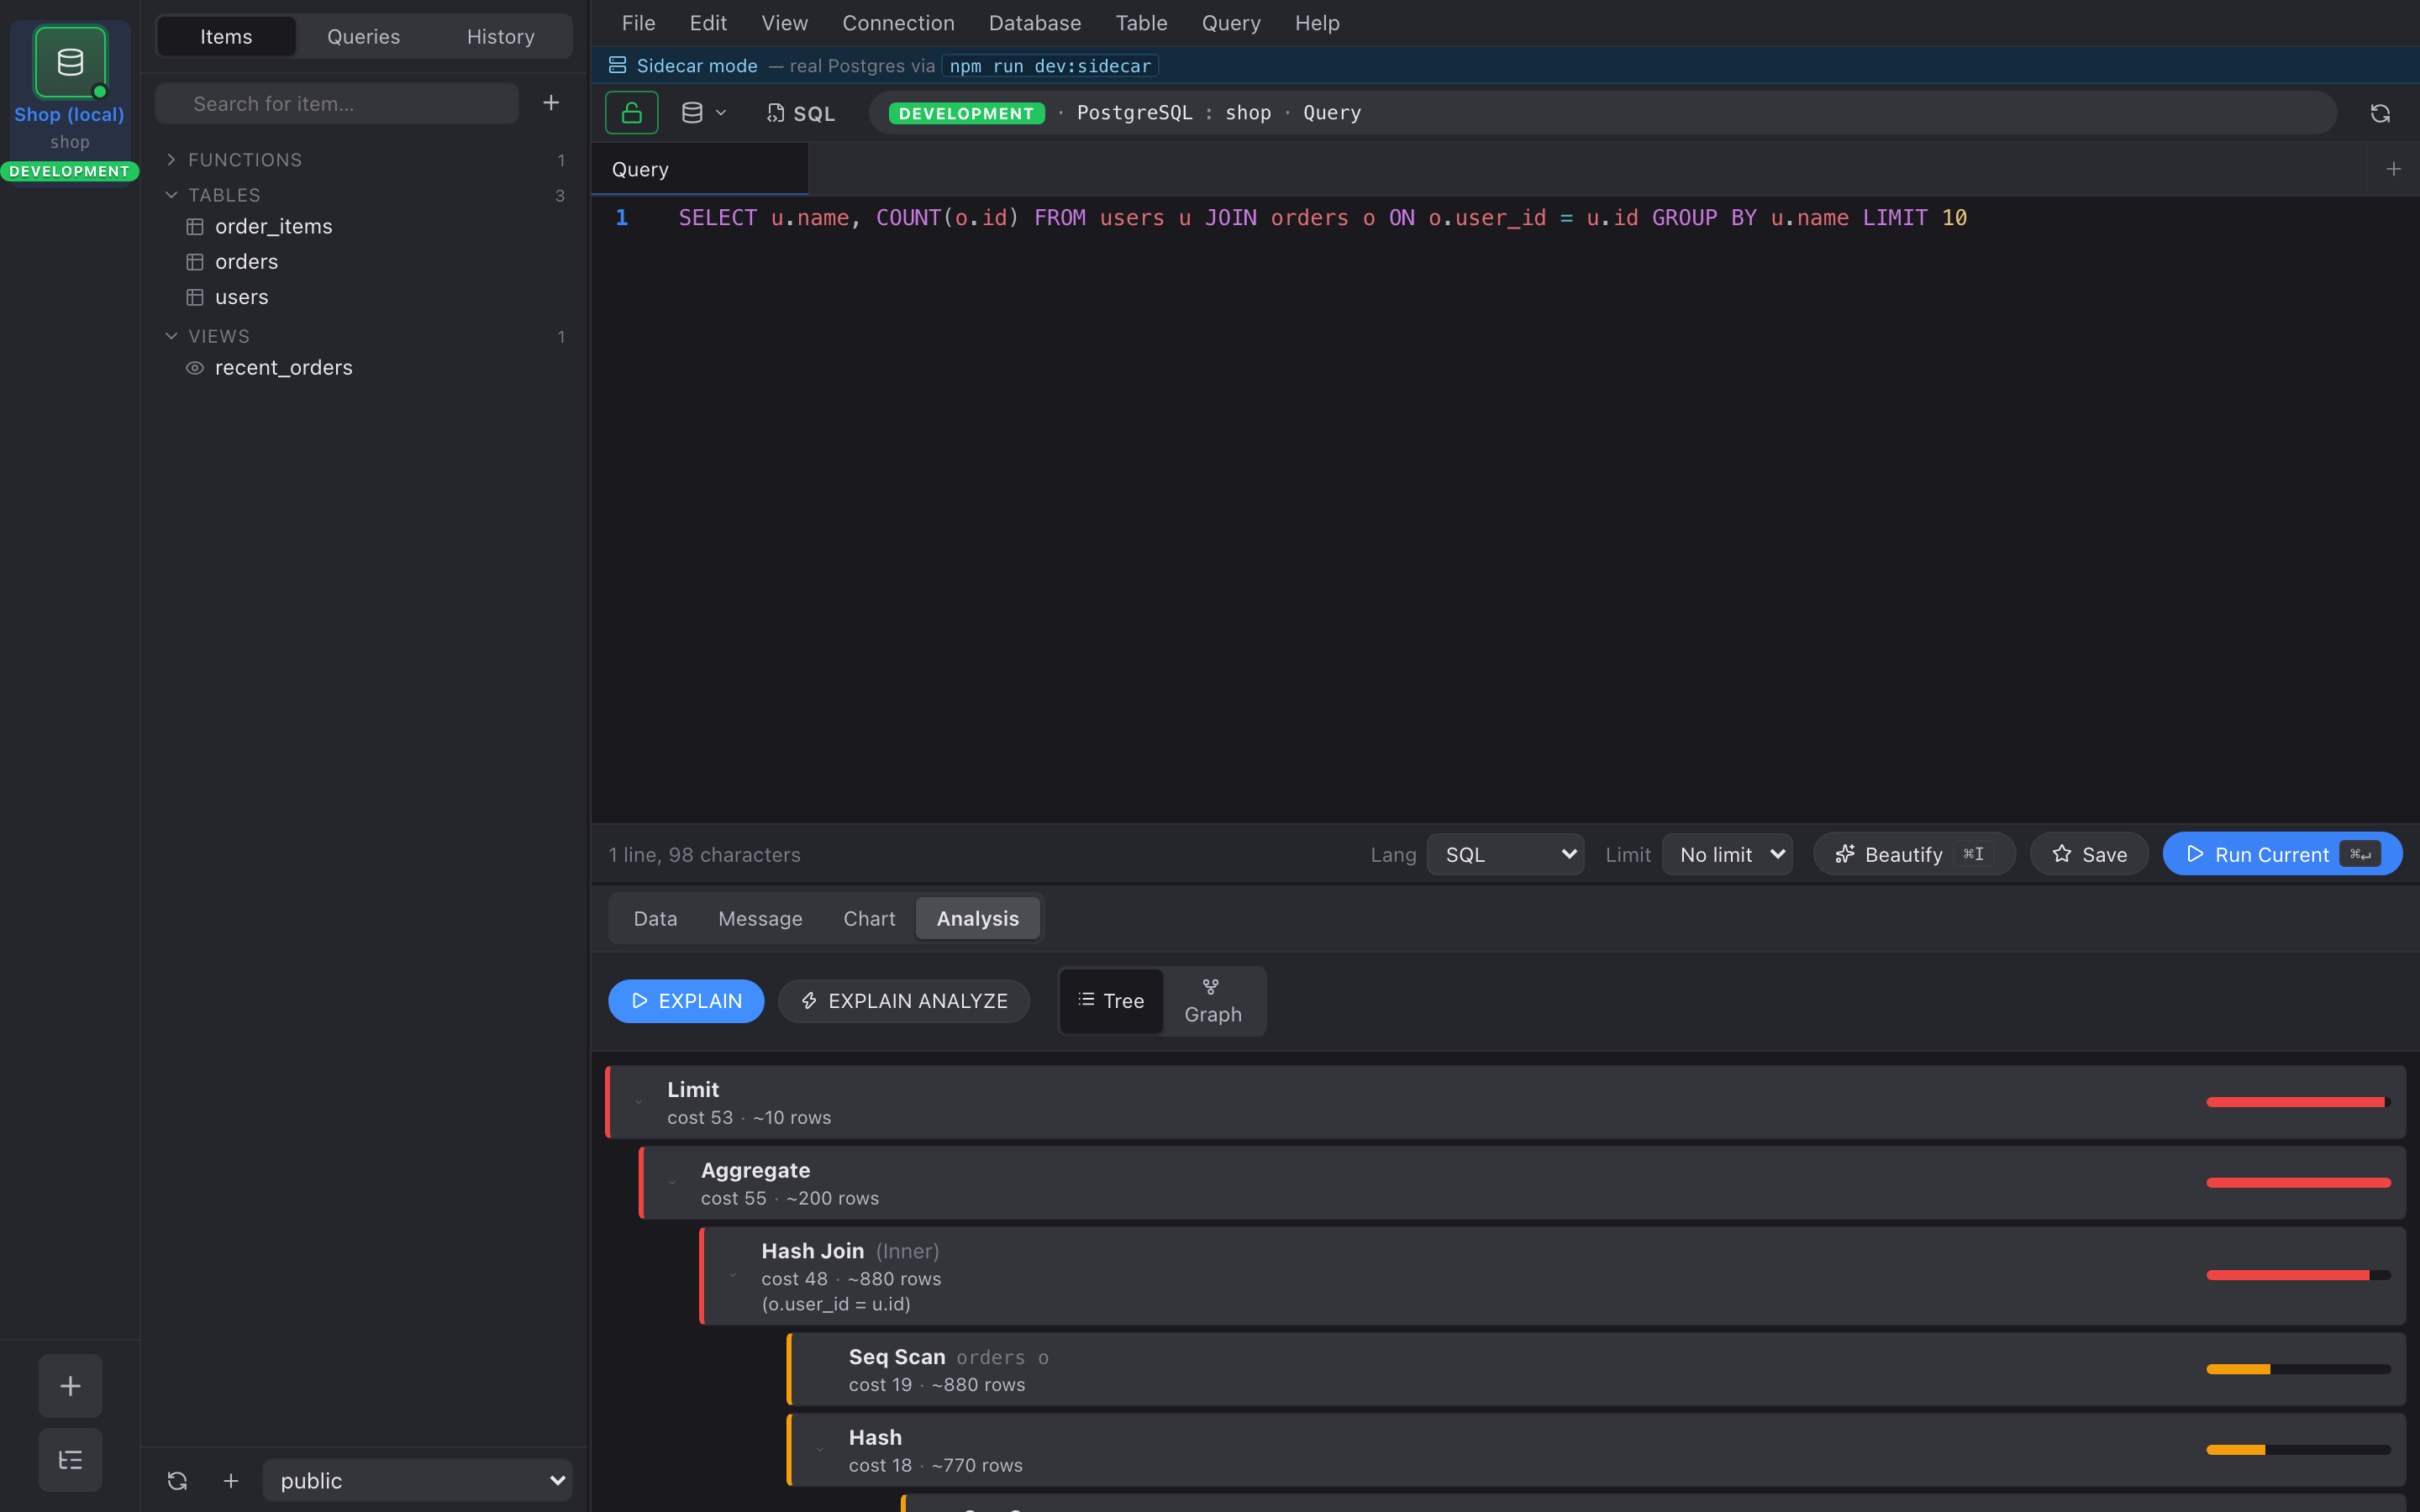Switch to the Data tab
This screenshot has width=2420, height=1512.
tap(655, 919)
